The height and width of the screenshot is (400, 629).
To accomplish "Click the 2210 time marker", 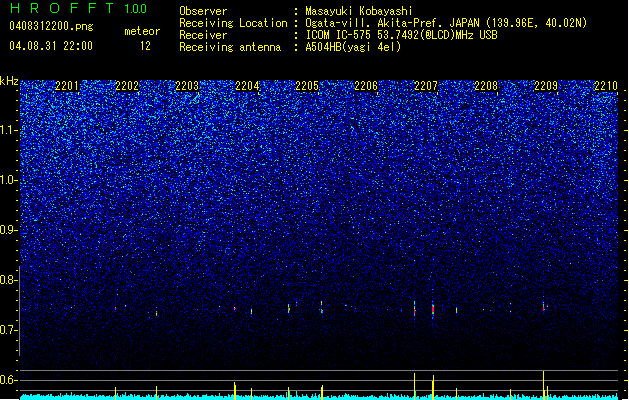I will click(x=606, y=86).
